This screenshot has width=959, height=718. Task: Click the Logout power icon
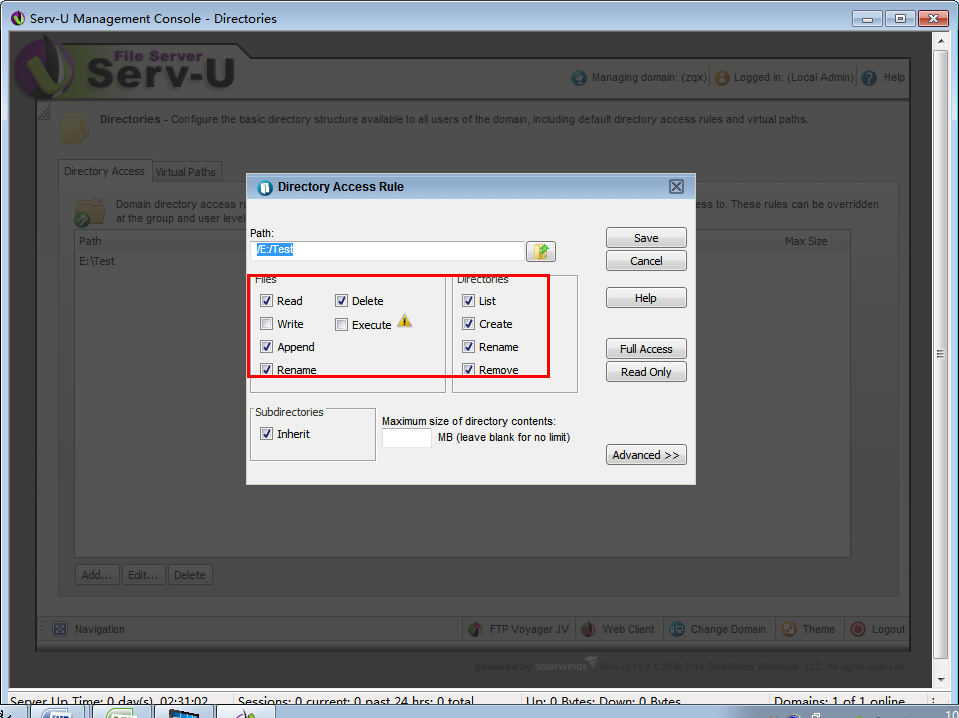858,629
